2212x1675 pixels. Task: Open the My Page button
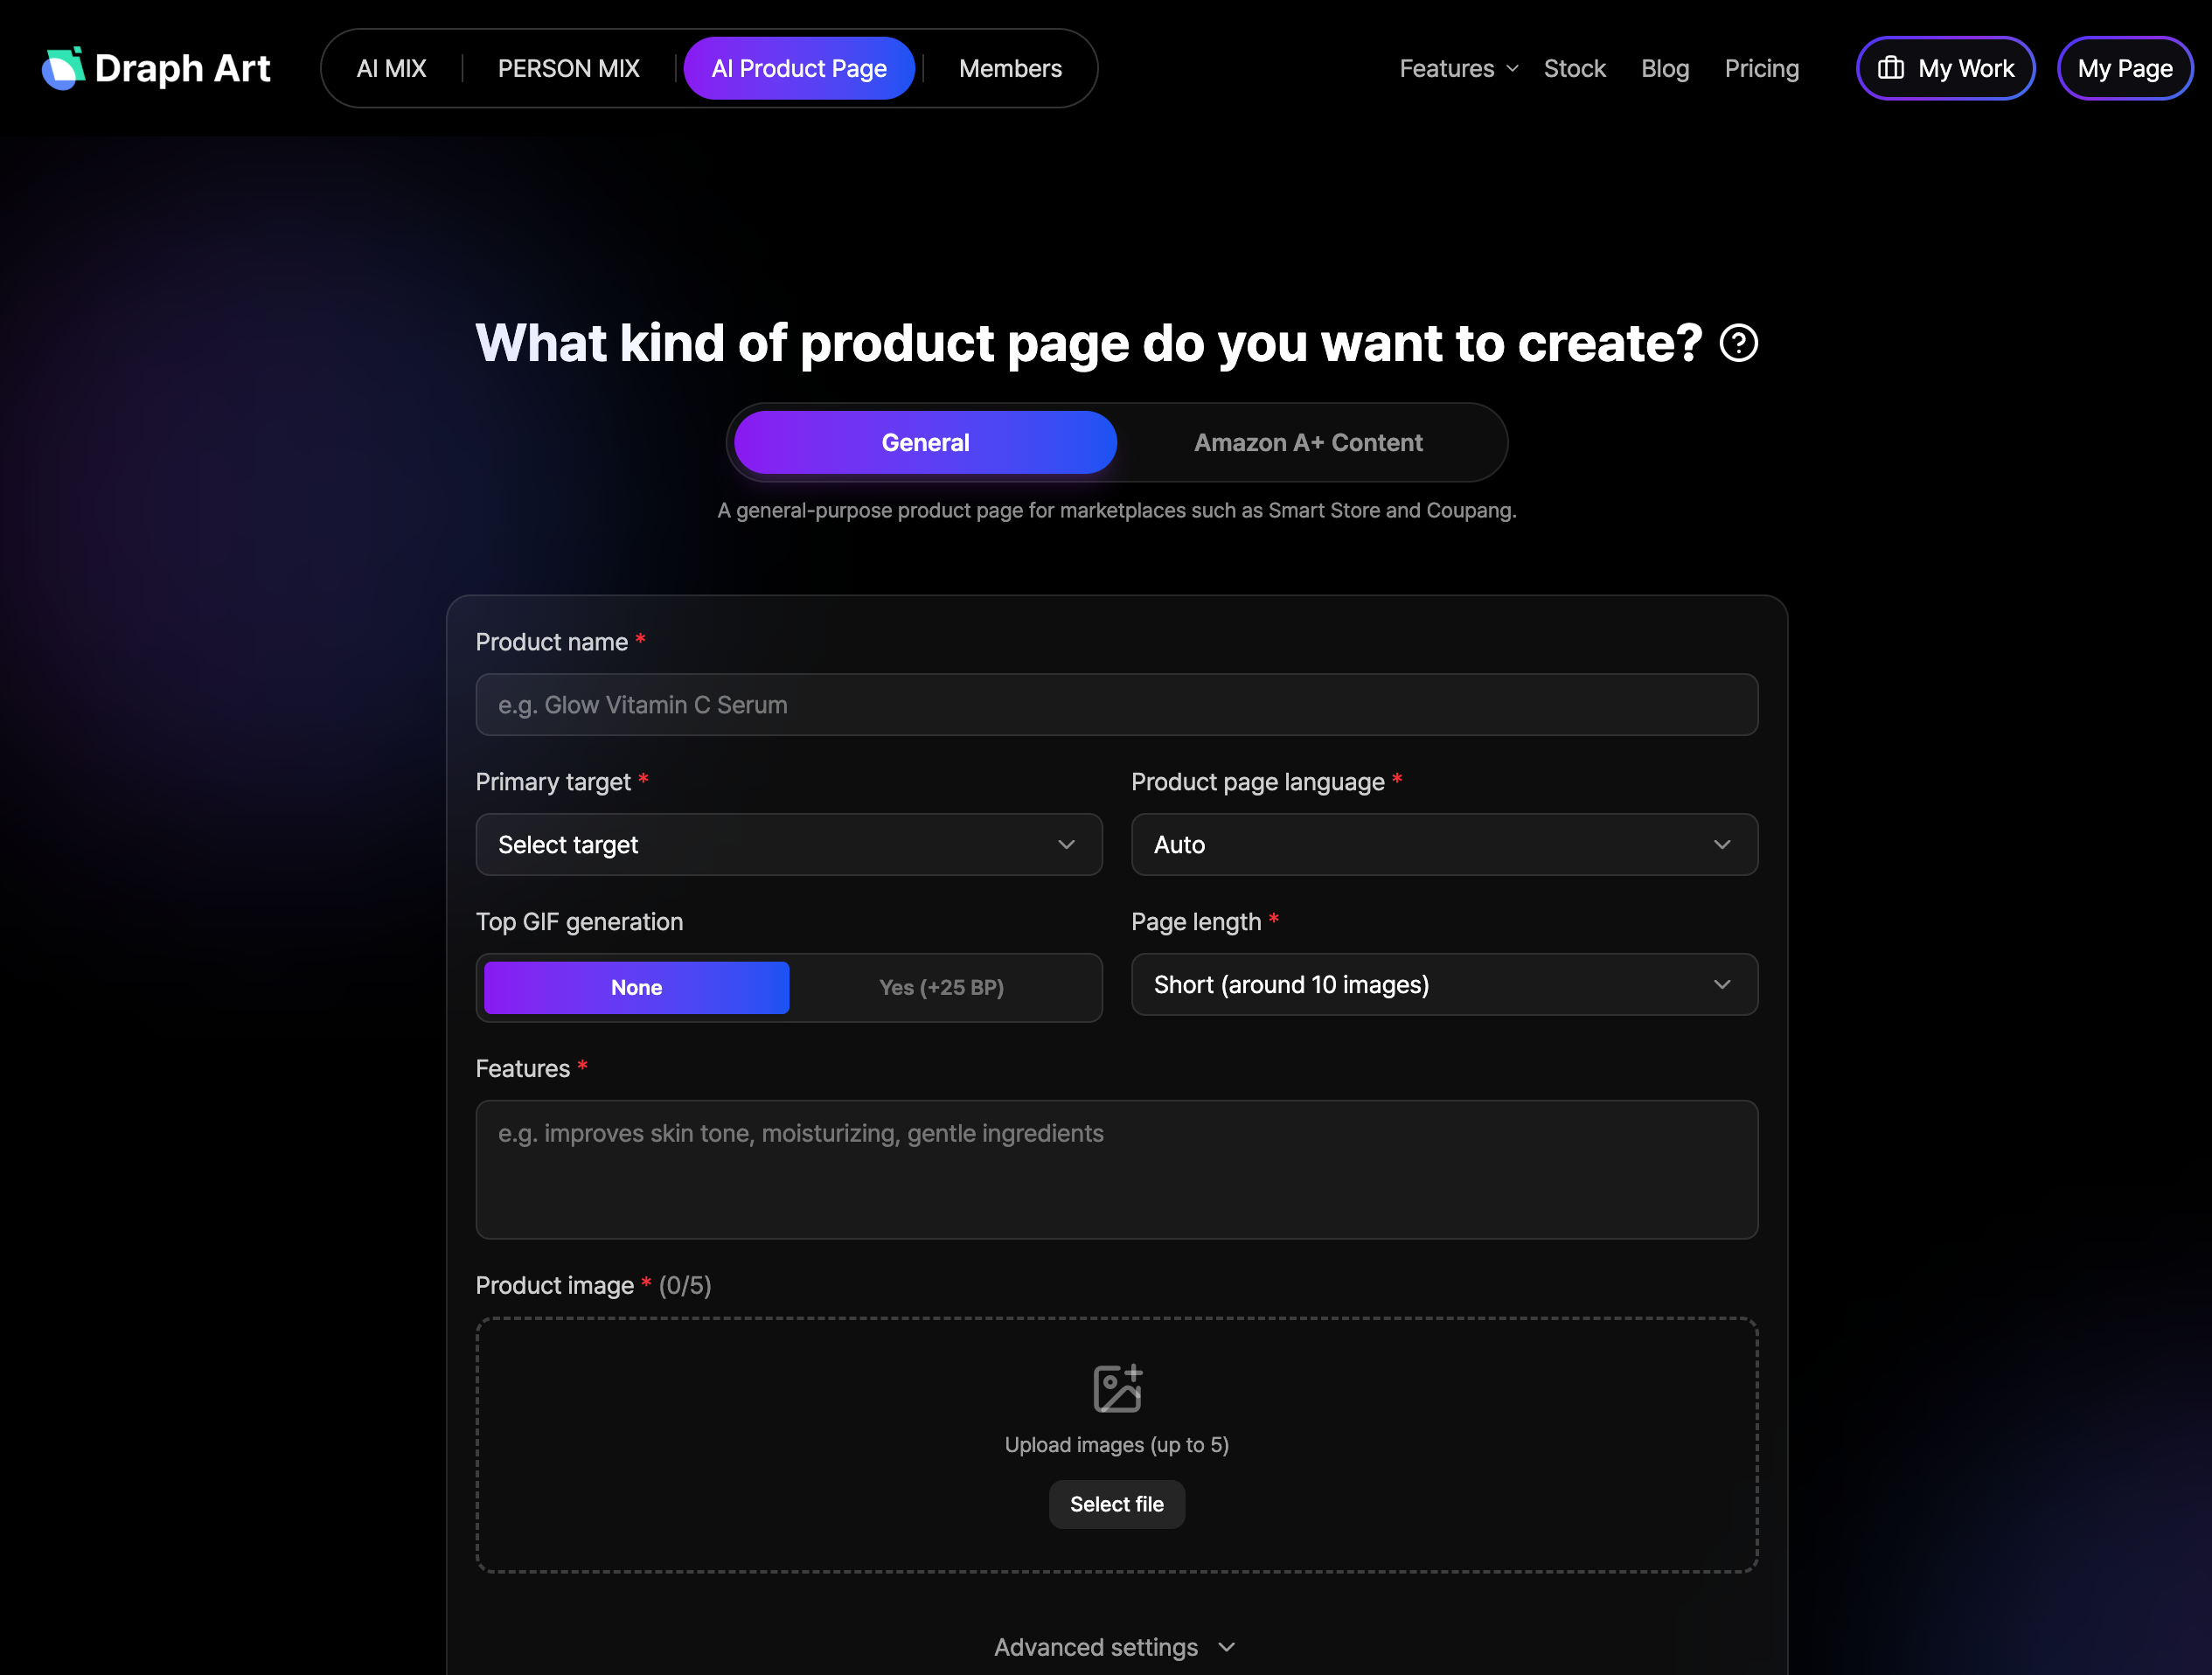click(2125, 68)
